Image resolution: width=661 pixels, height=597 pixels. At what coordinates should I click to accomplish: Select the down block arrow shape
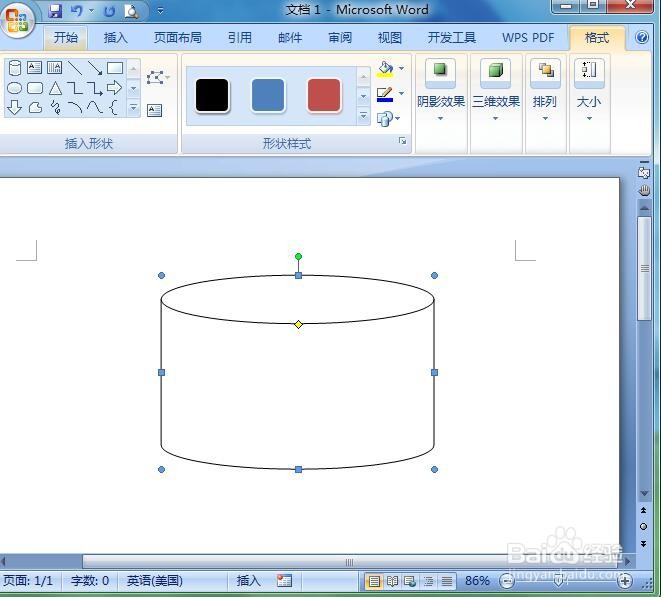tap(15, 108)
